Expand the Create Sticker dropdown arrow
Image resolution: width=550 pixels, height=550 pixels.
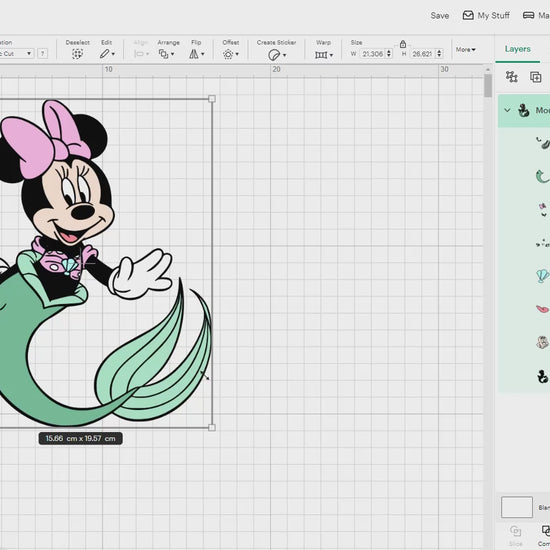[x=284, y=55]
